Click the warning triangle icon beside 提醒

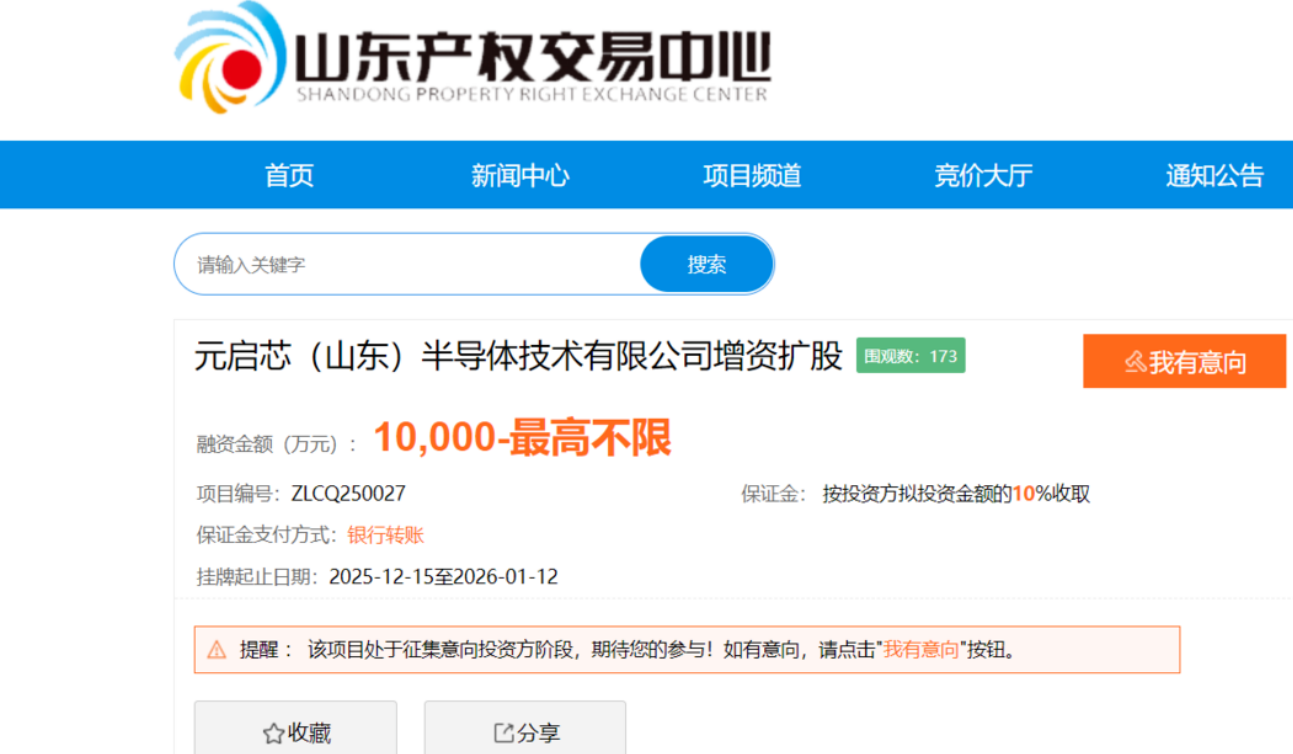217,650
